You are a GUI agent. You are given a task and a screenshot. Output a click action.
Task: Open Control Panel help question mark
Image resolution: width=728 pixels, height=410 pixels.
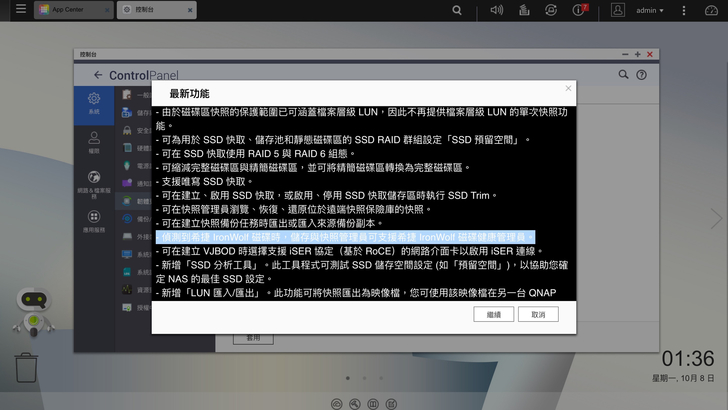pos(641,75)
